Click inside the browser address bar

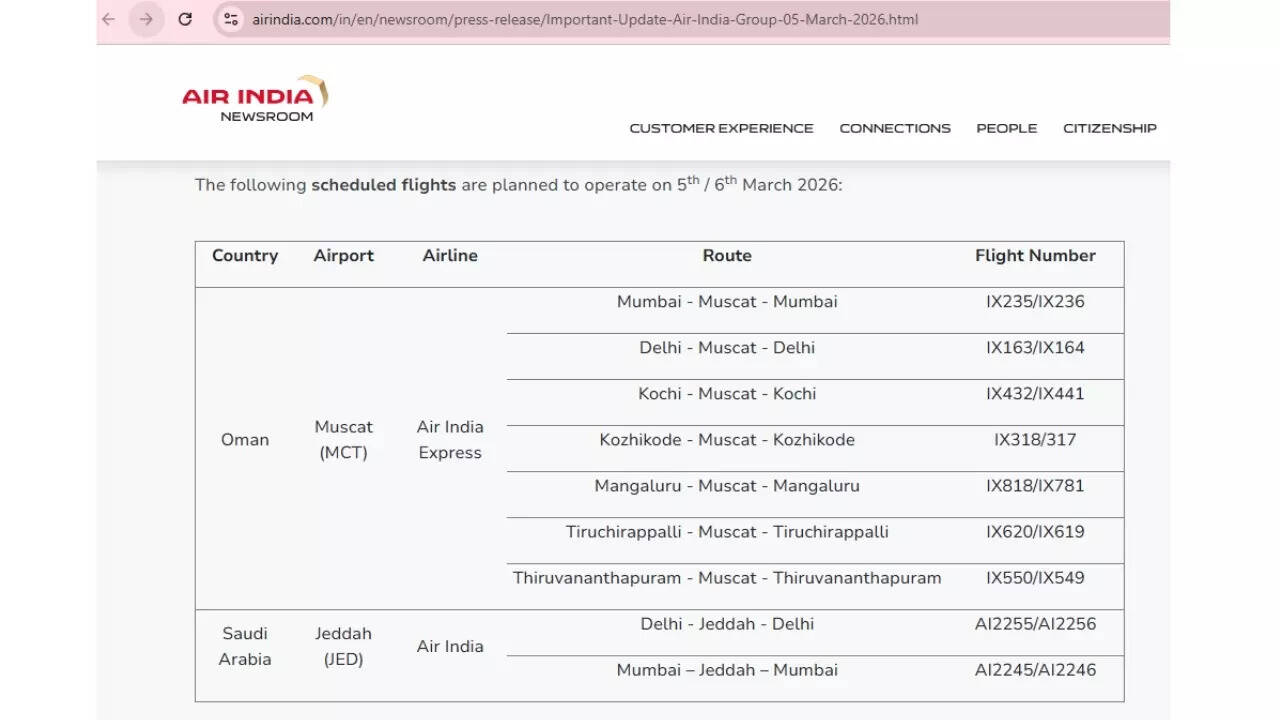(600, 19)
